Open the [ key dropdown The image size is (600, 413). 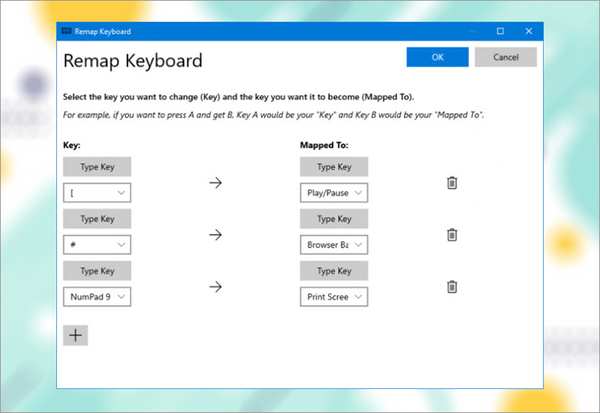pyautogui.click(x=97, y=193)
